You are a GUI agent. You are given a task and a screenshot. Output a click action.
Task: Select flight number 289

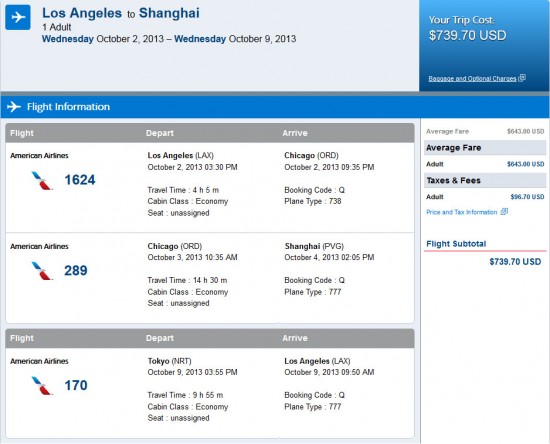tap(76, 270)
